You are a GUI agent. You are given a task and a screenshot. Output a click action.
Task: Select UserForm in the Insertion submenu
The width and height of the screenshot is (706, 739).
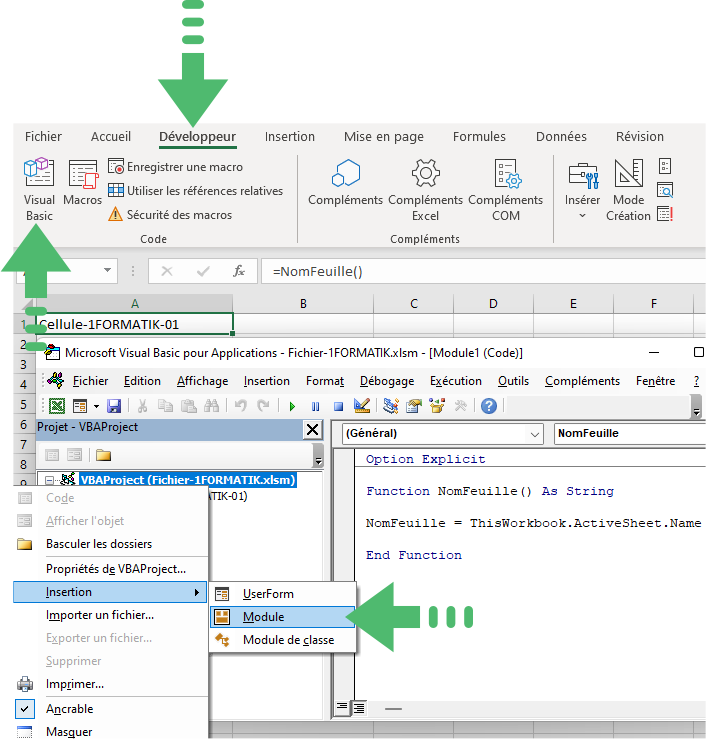pos(283,594)
